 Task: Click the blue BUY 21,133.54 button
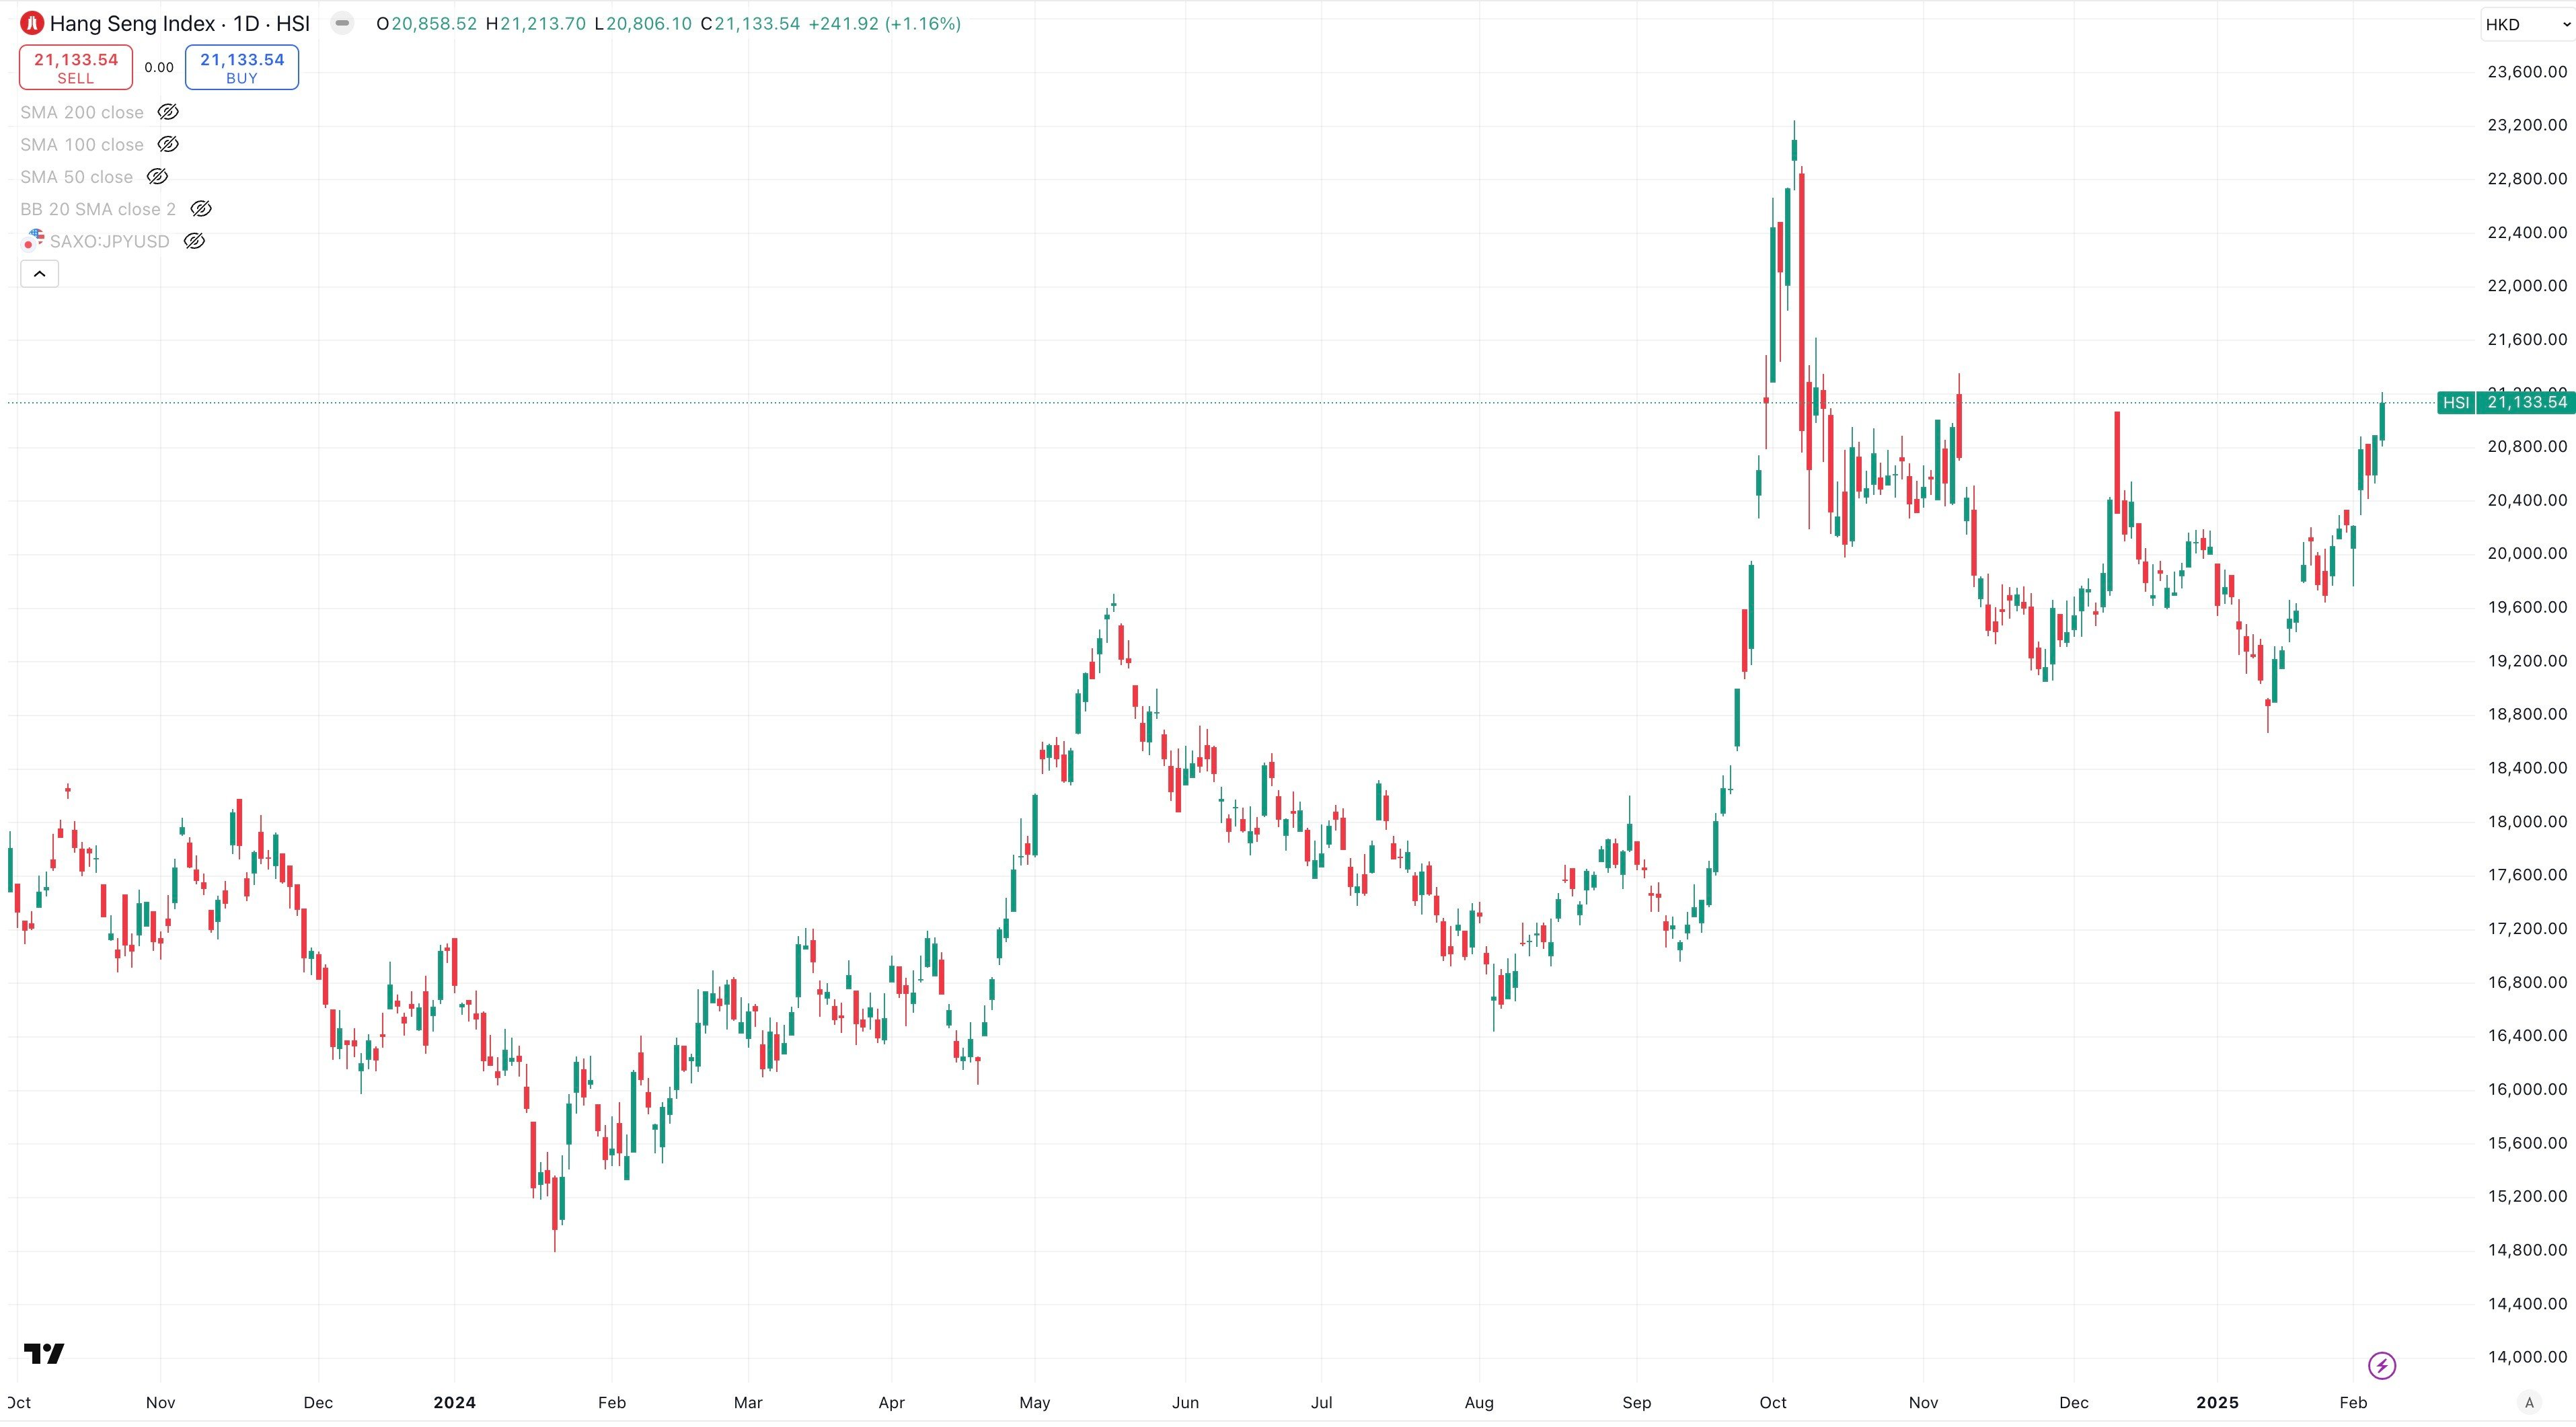242,68
